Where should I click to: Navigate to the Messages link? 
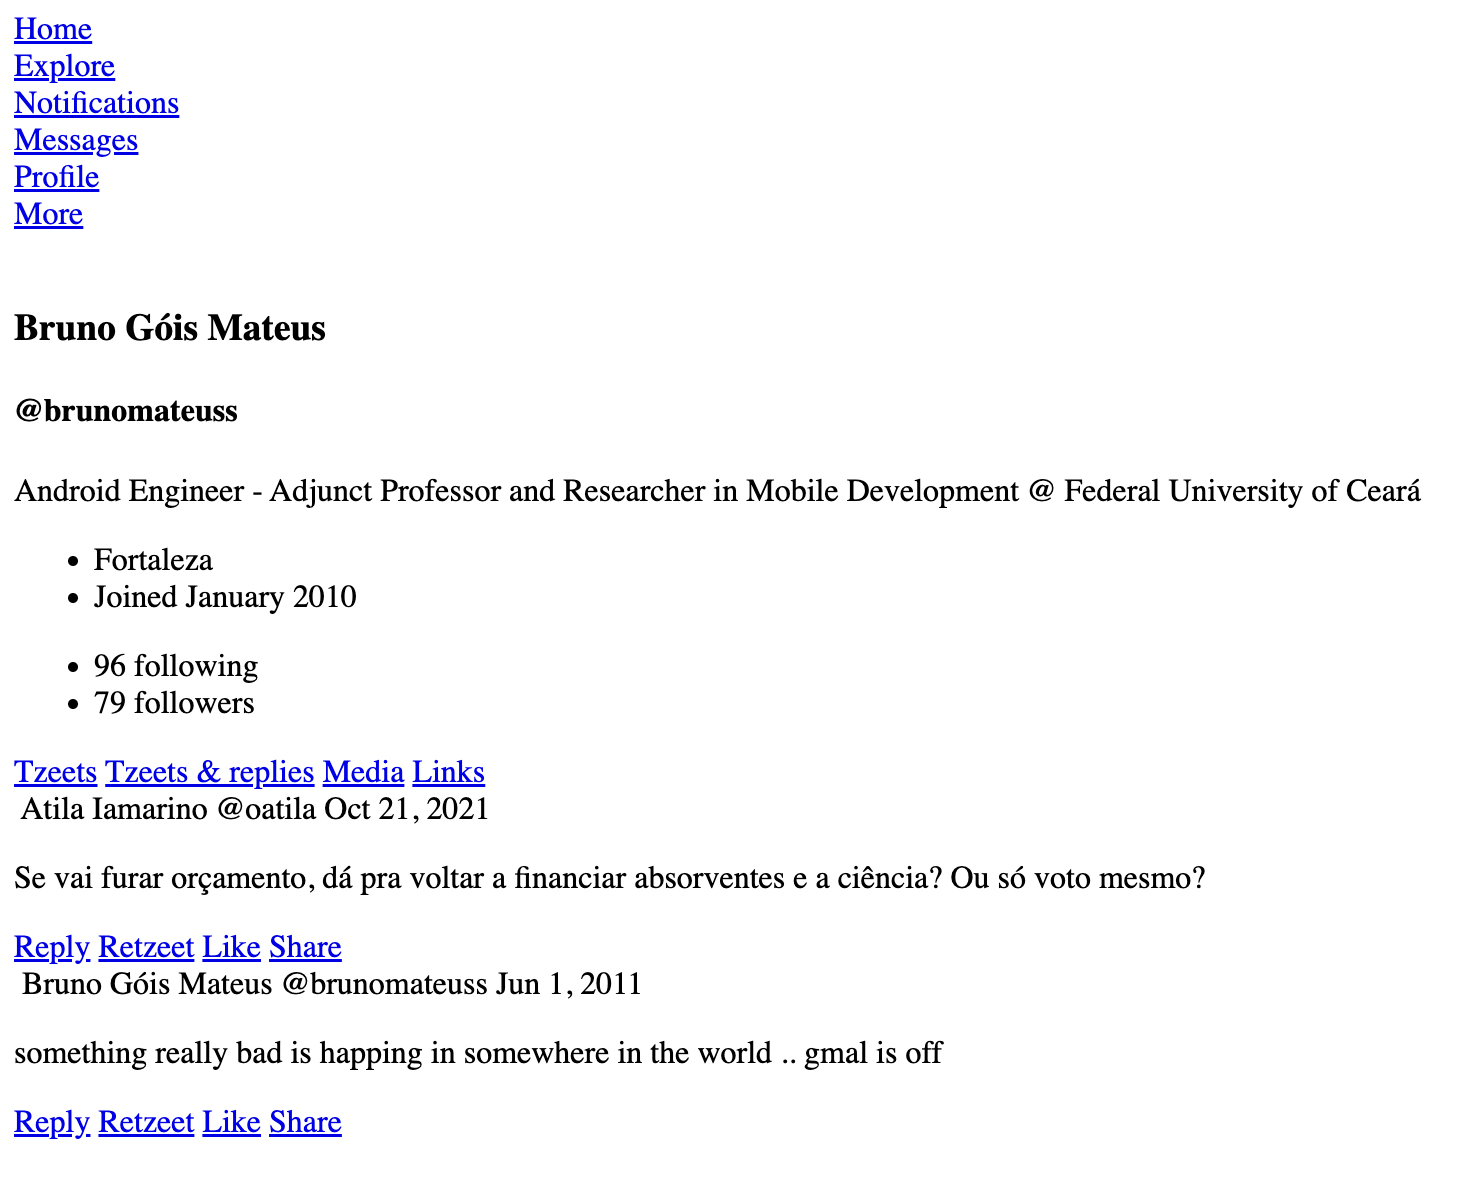(76, 140)
